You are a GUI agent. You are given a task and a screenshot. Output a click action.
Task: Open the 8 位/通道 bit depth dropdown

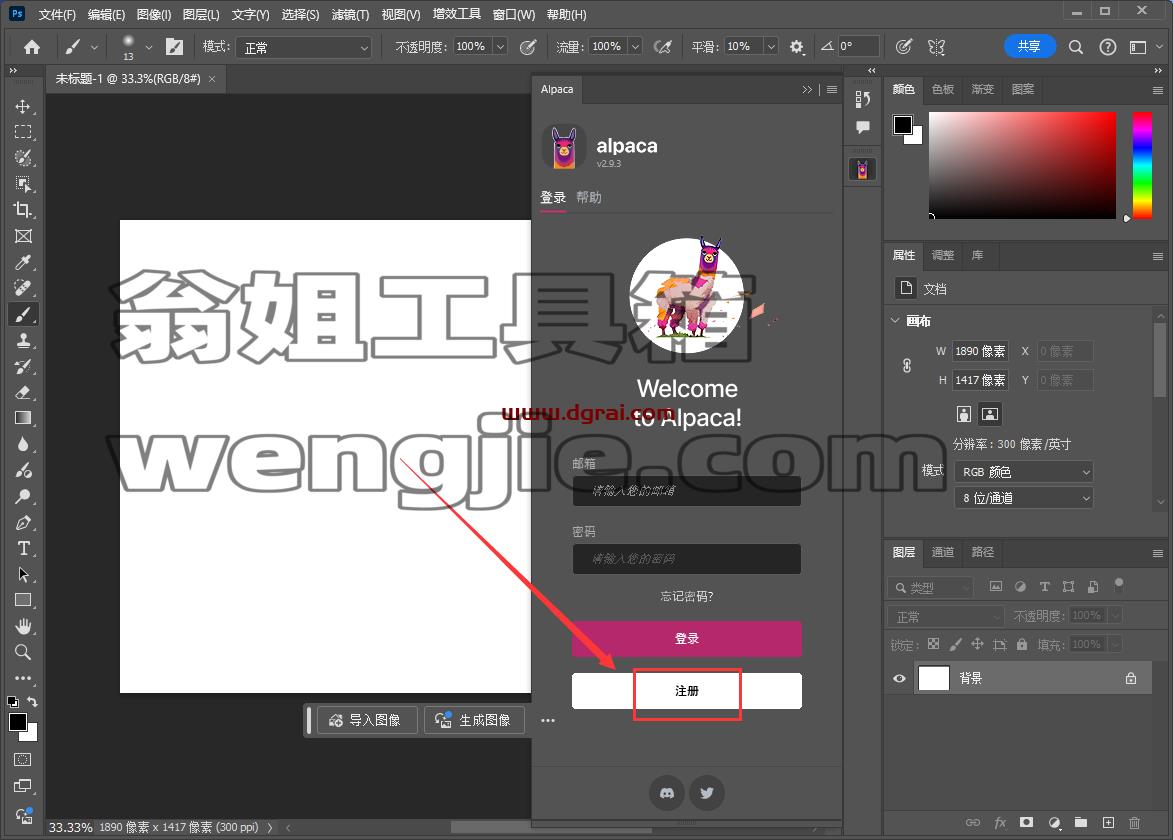pos(1024,497)
